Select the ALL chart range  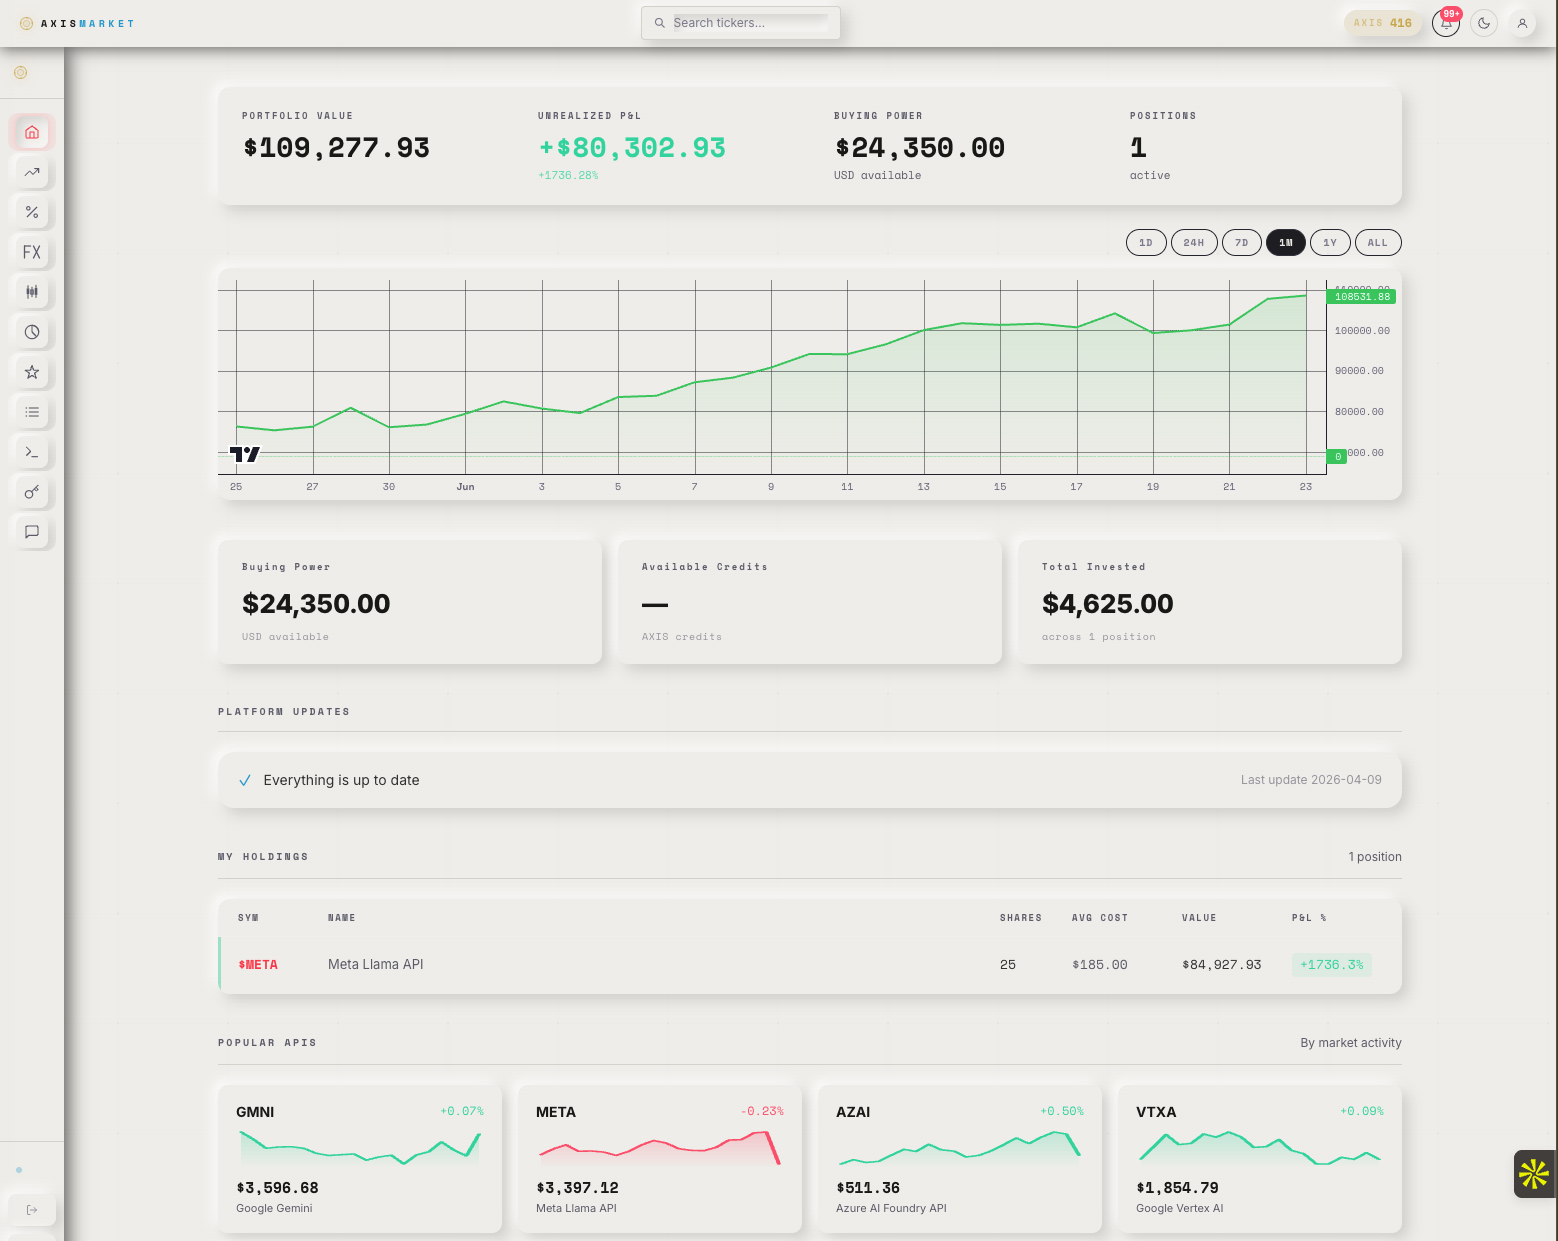click(1378, 243)
